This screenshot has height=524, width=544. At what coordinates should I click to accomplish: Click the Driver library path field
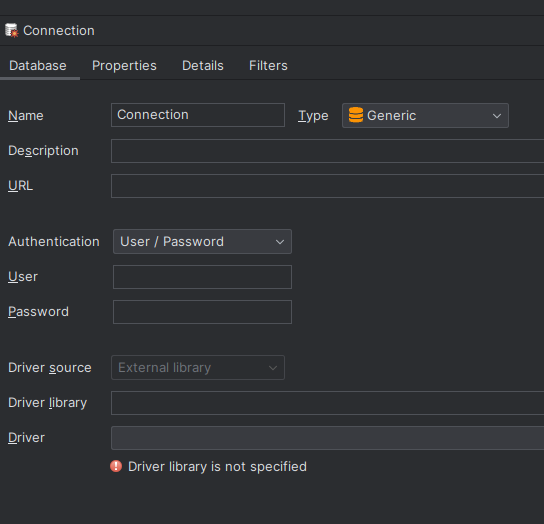coord(328,403)
